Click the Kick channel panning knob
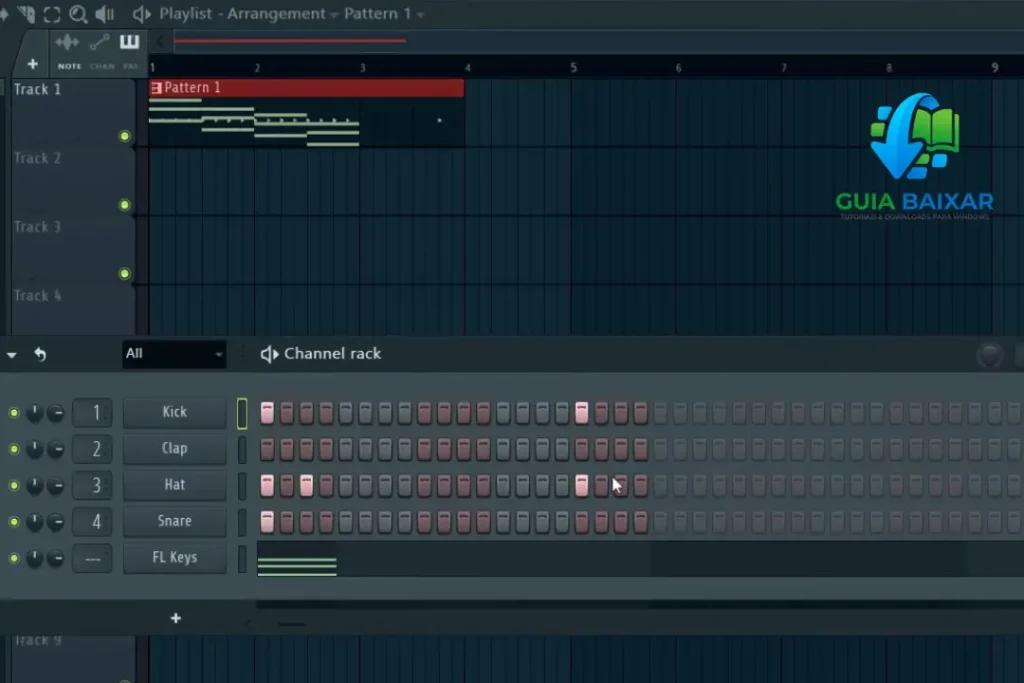Image resolution: width=1024 pixels, height=683 pixels. point(34,413)
